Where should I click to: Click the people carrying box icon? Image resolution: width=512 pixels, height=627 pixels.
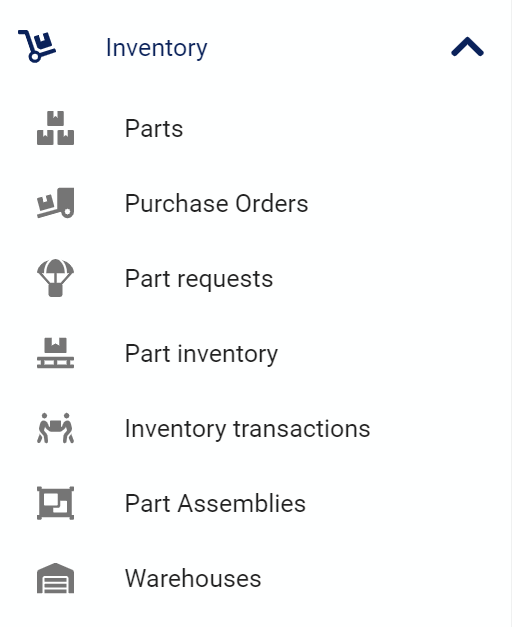[x=56, y=428]
